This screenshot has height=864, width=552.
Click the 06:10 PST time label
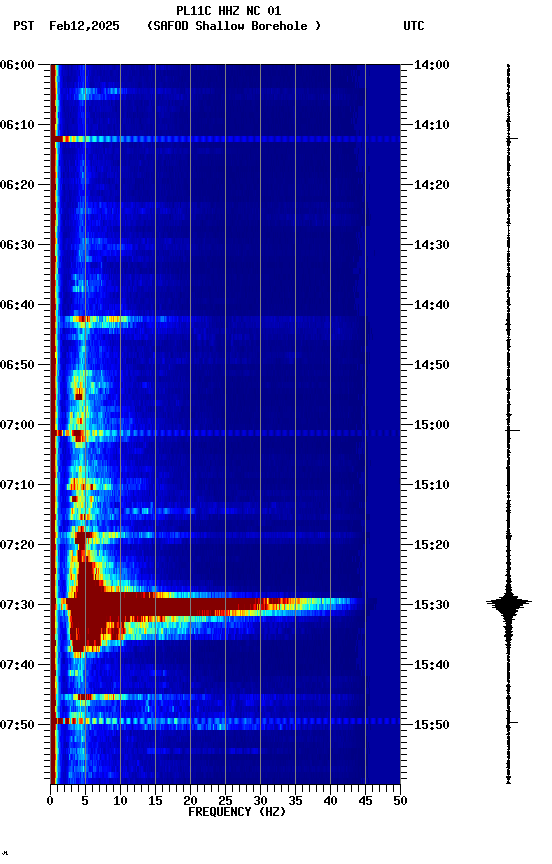click(17, 125)
